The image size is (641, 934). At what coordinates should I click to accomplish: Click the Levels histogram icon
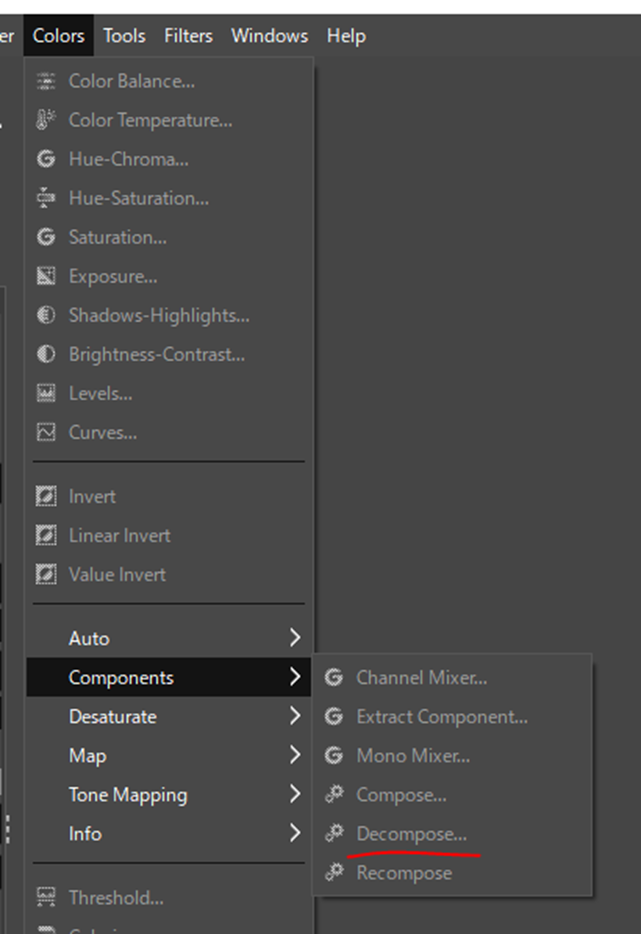pyautogui.click(x=46, y=393)
